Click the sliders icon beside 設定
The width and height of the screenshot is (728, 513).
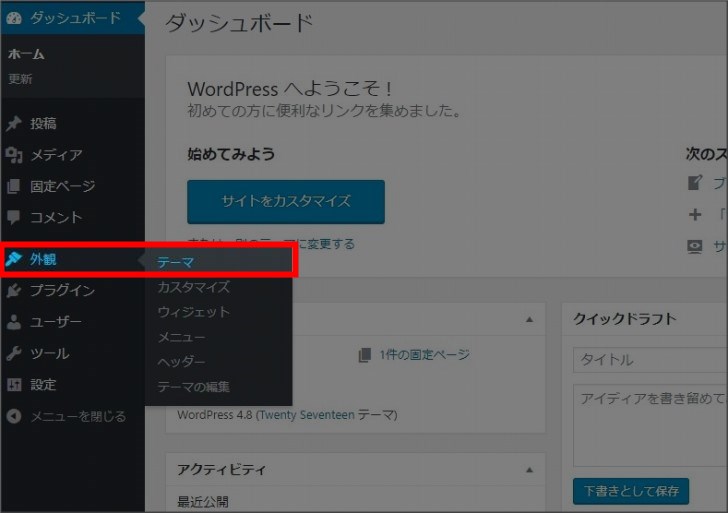(x=14, y=384)
